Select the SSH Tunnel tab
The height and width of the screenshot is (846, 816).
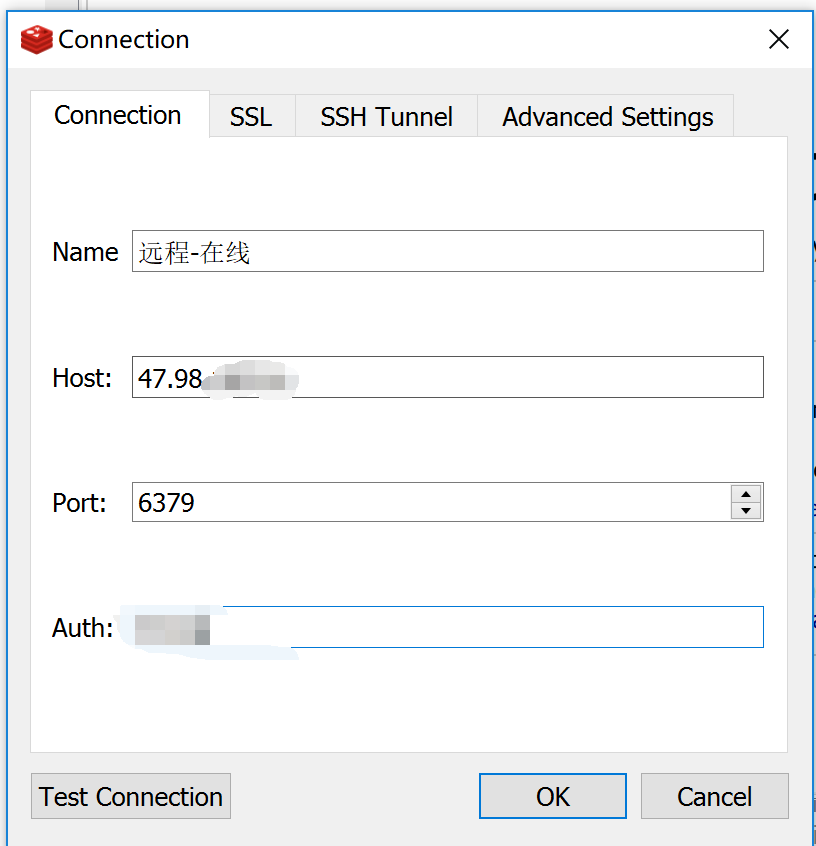tap(386, 117)
